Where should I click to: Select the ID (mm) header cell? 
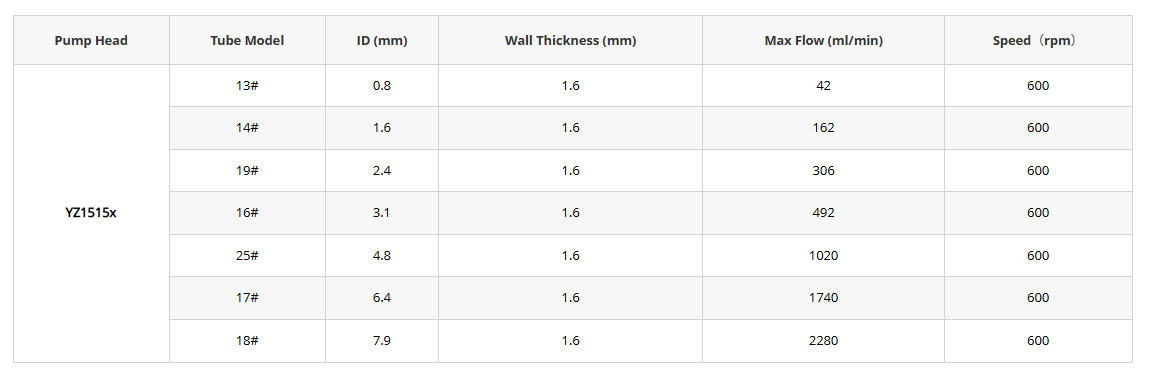click(x=382, y=40)
